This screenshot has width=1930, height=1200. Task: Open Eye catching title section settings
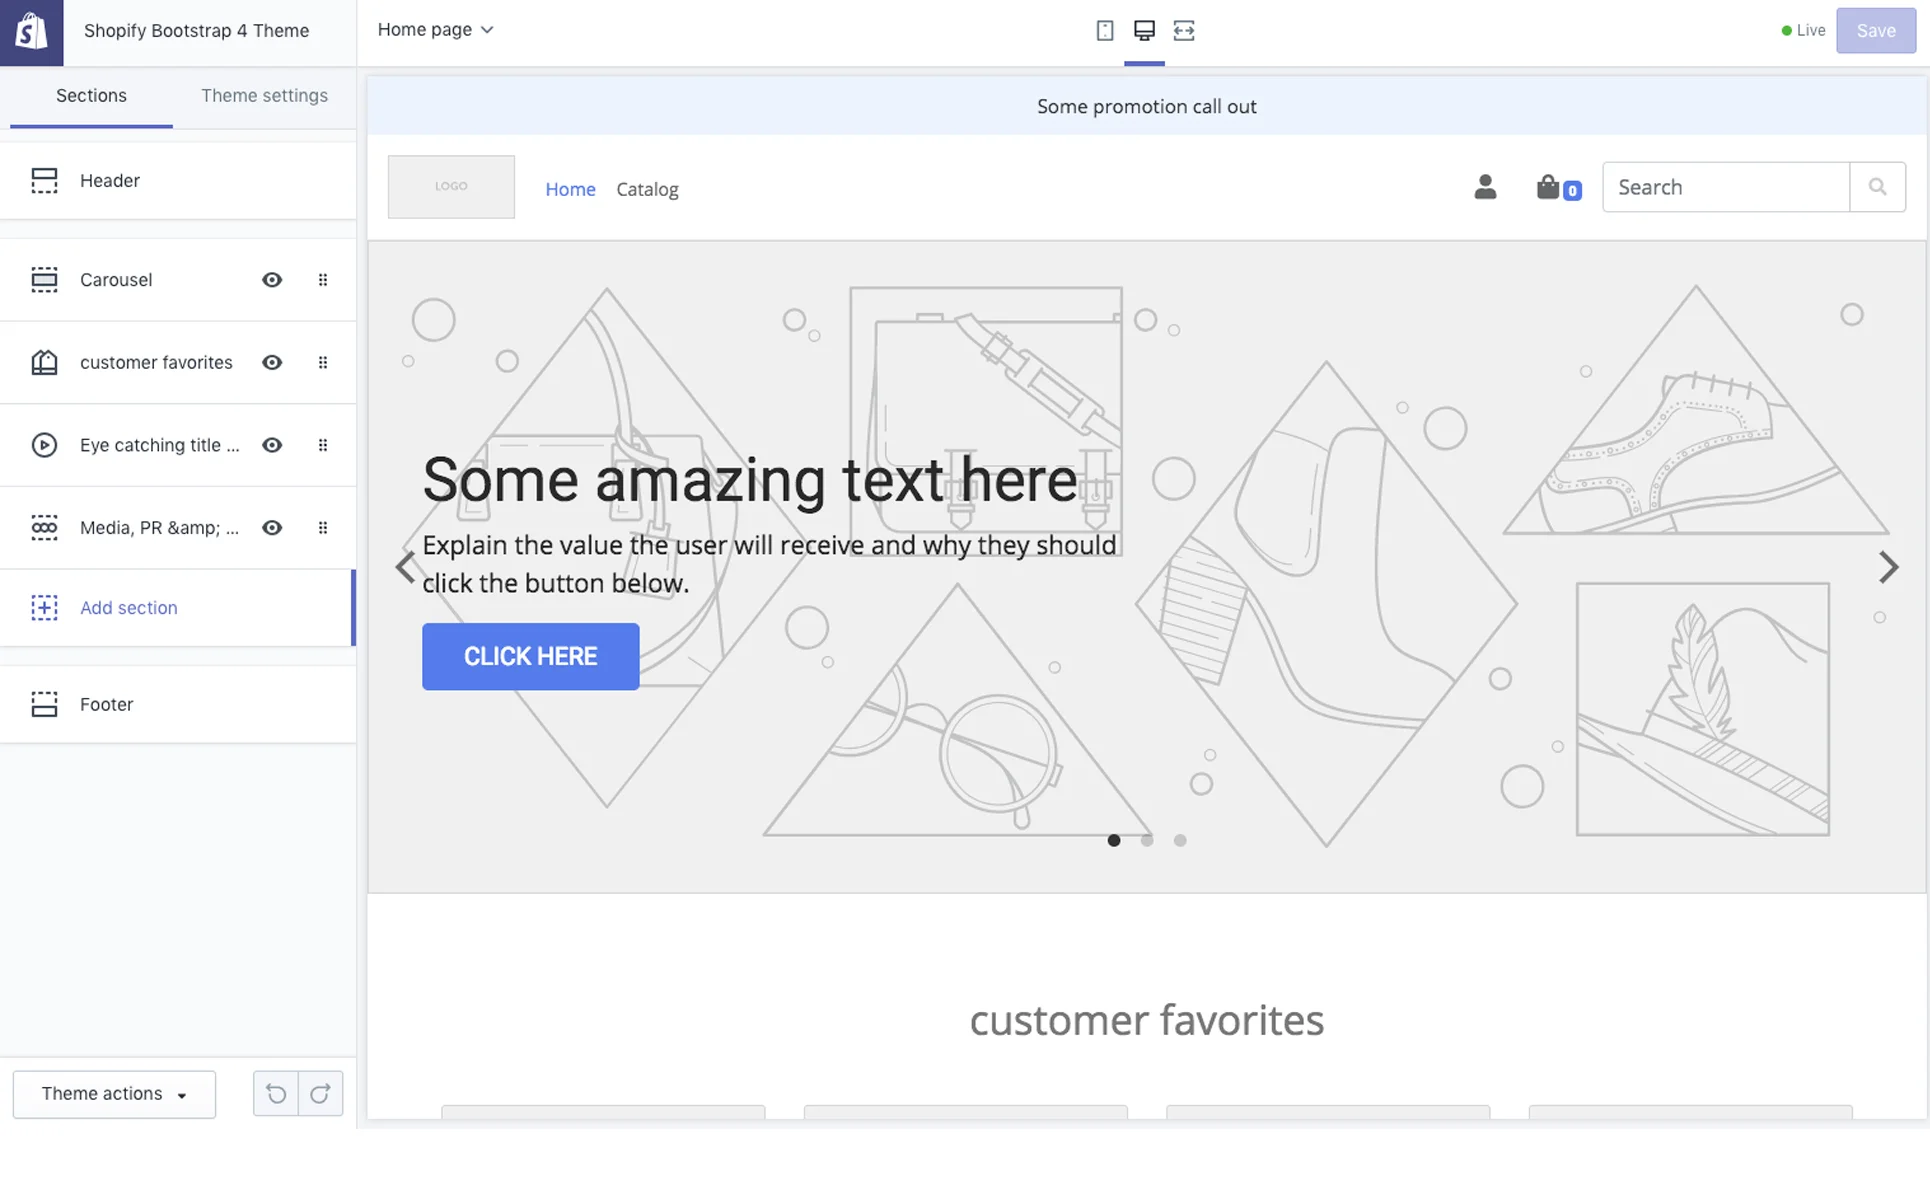(x=160, y=445)
